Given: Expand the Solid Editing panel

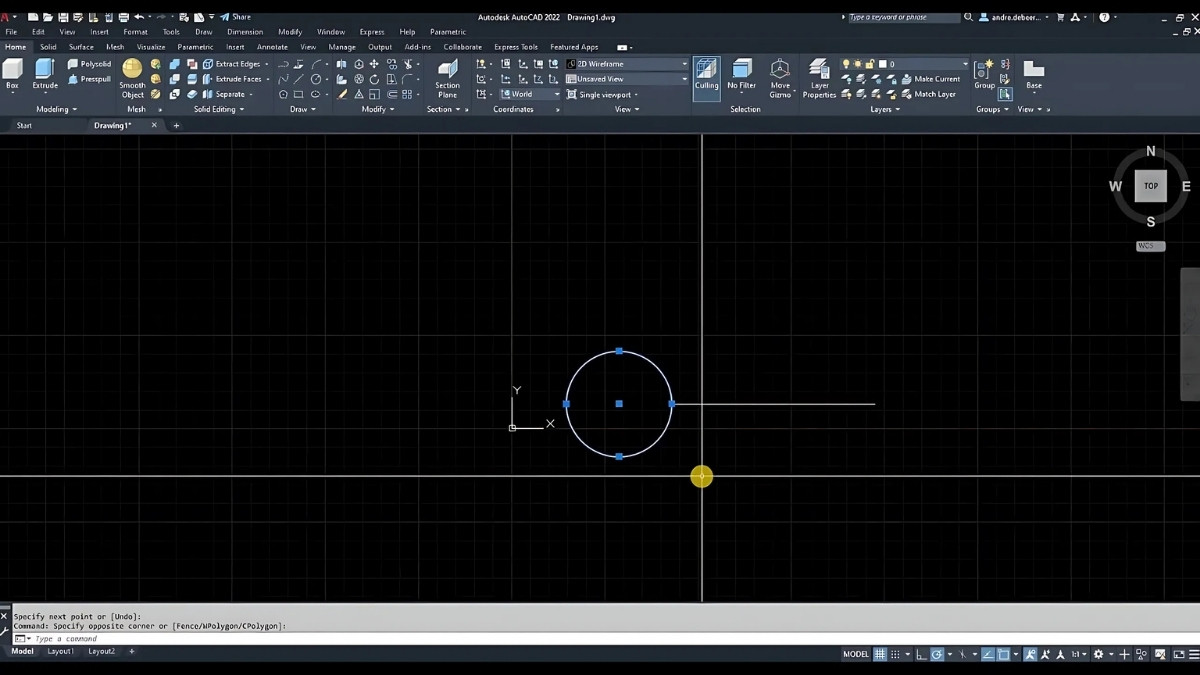Looking at the screenshot, I should (218, 109).
